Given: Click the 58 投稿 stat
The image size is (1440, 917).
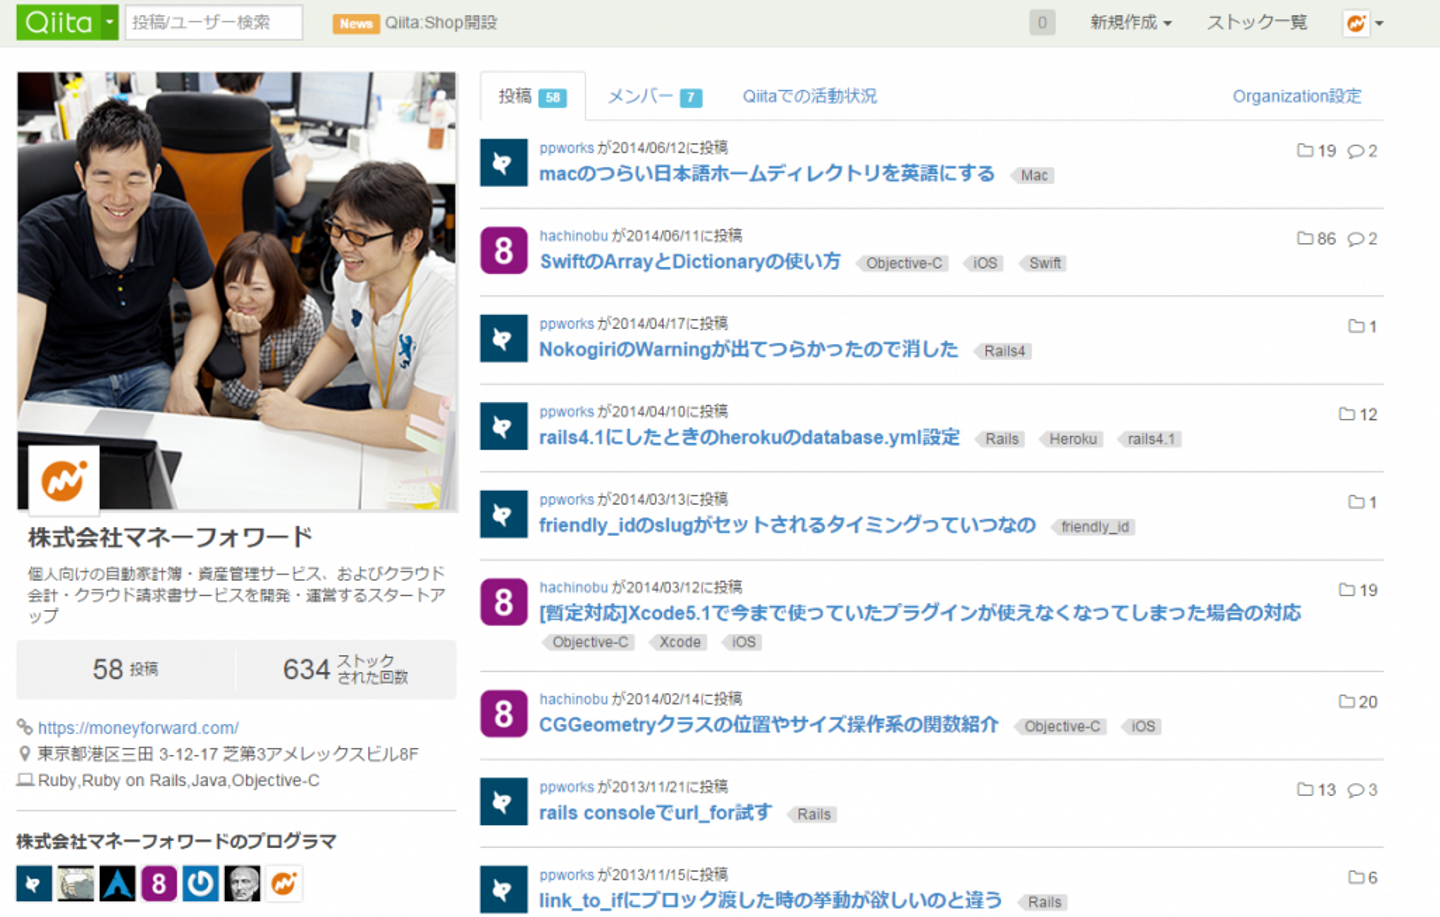Looking at the screenshot, I should tap(126, 669).
